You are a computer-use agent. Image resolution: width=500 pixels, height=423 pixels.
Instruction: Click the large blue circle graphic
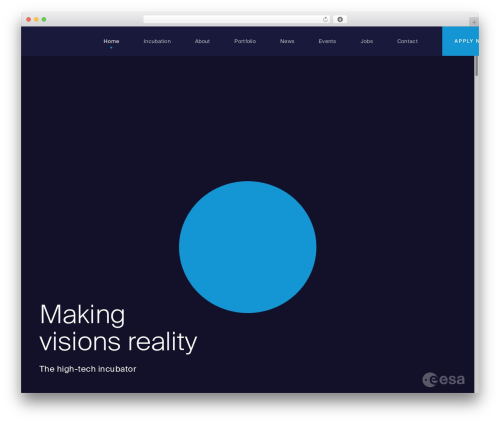point(248,247)
